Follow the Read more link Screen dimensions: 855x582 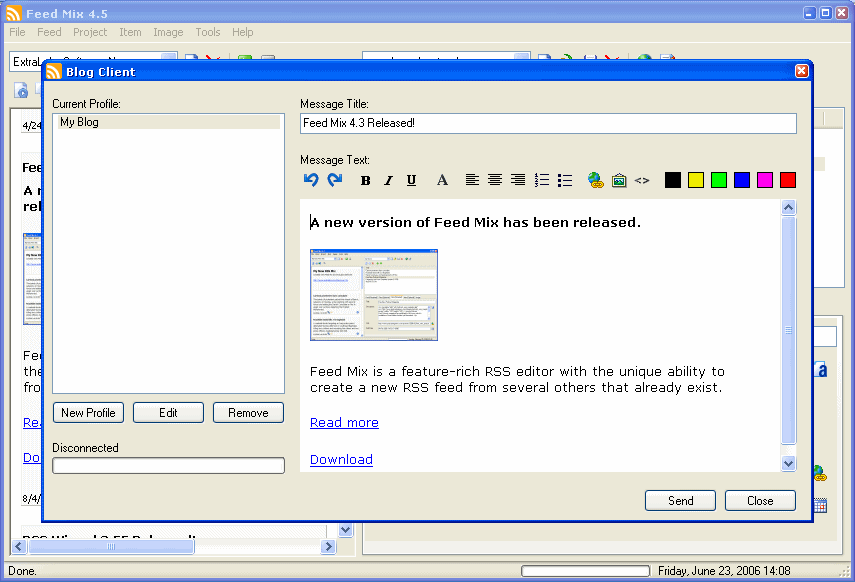click(344, 423)
